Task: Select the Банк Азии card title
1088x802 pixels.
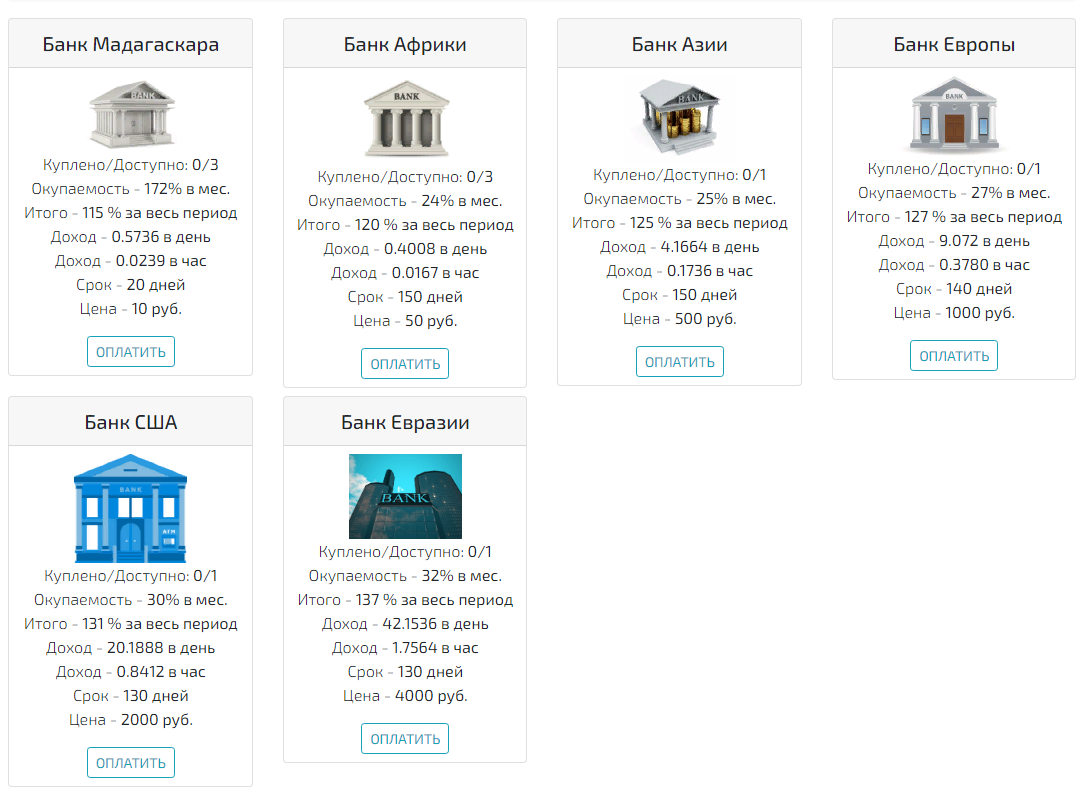Action: tap(679, 44)
